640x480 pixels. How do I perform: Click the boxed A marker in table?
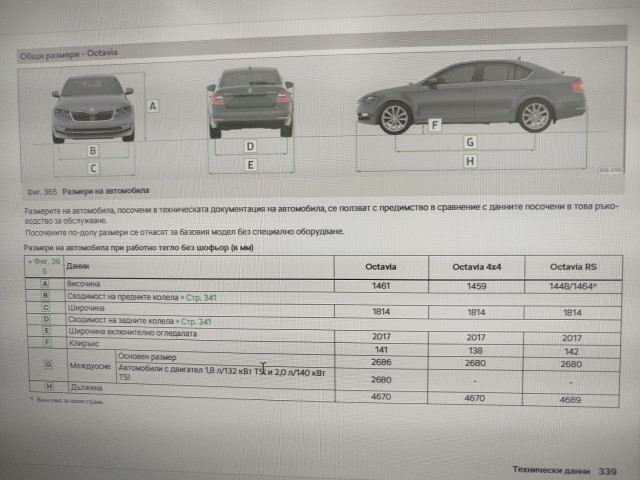point(44,283)
